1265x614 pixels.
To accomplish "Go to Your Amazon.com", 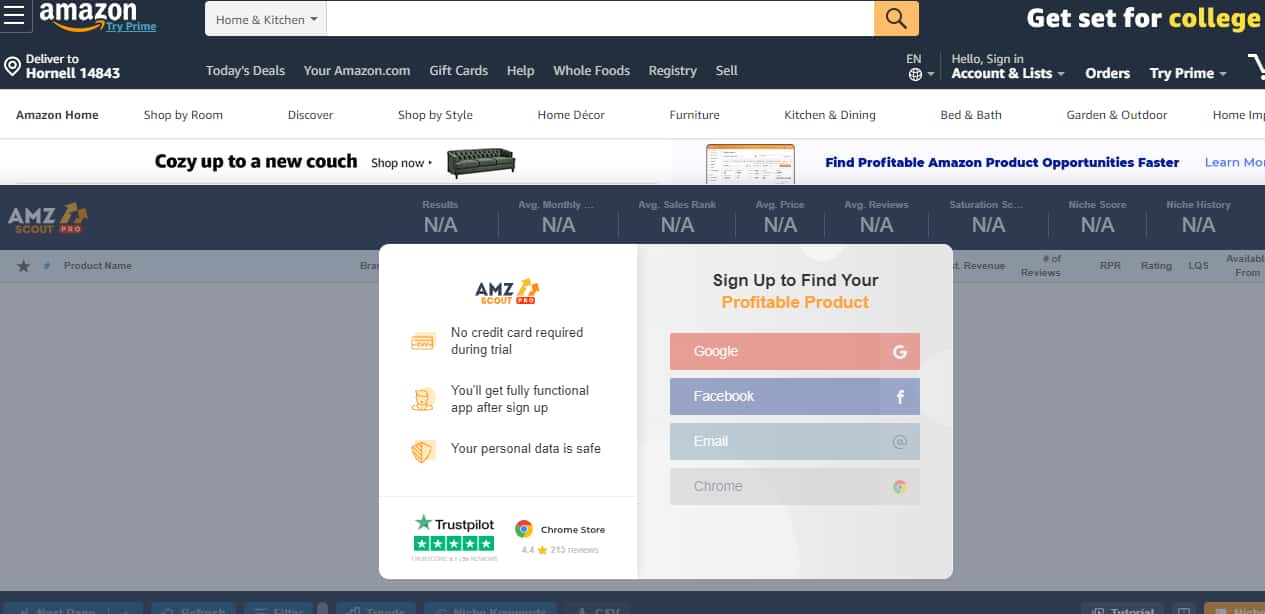I will coord(357,71).
